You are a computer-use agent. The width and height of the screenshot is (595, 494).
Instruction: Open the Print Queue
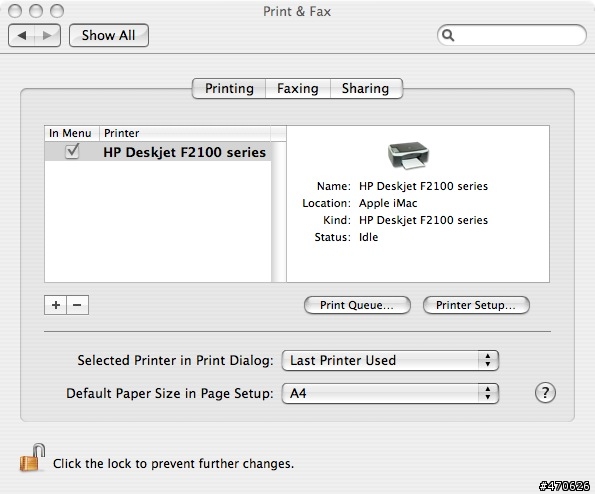pos(357,305)
